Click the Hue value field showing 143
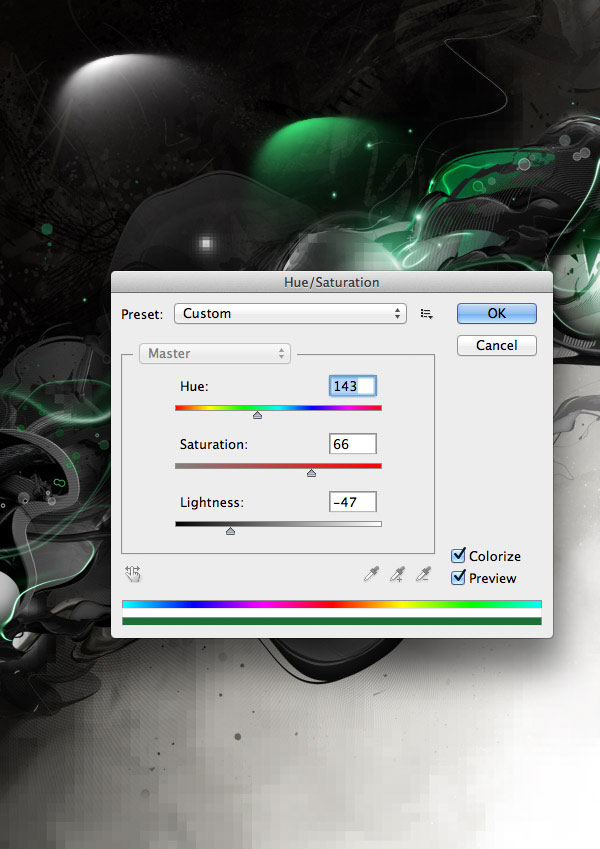The width and height of the screenshot is (600, 849). point(352,386)
